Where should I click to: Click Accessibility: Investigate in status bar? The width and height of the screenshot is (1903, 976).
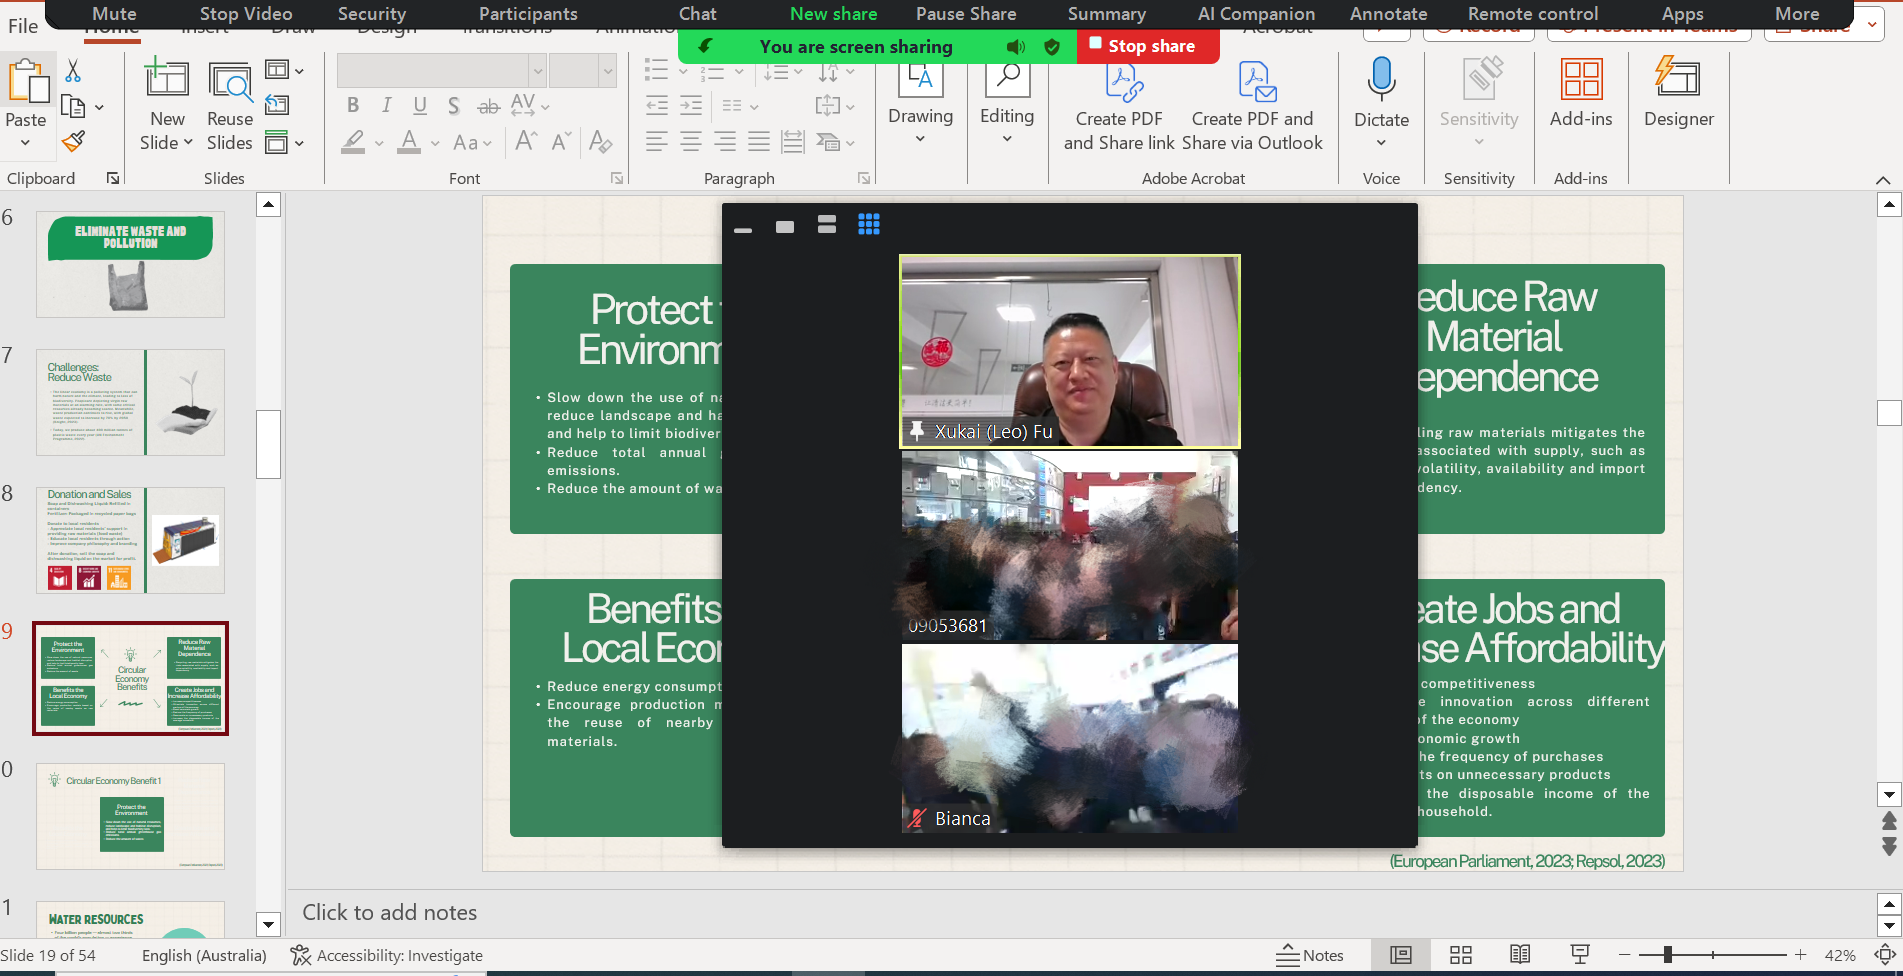click(x=387, y=955)
